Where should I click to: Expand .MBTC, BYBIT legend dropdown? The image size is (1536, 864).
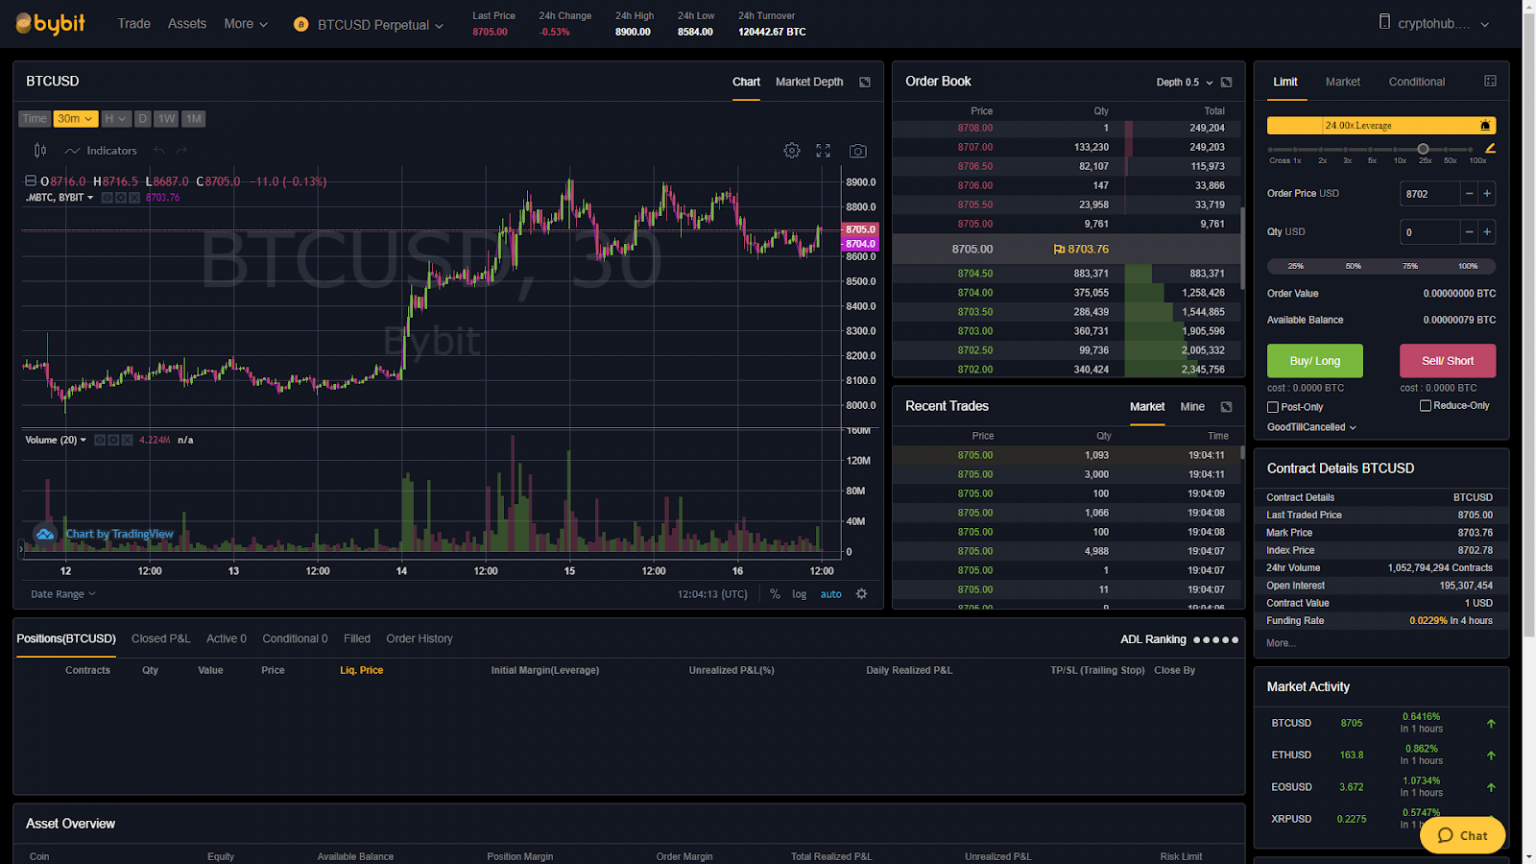point(60,198)
